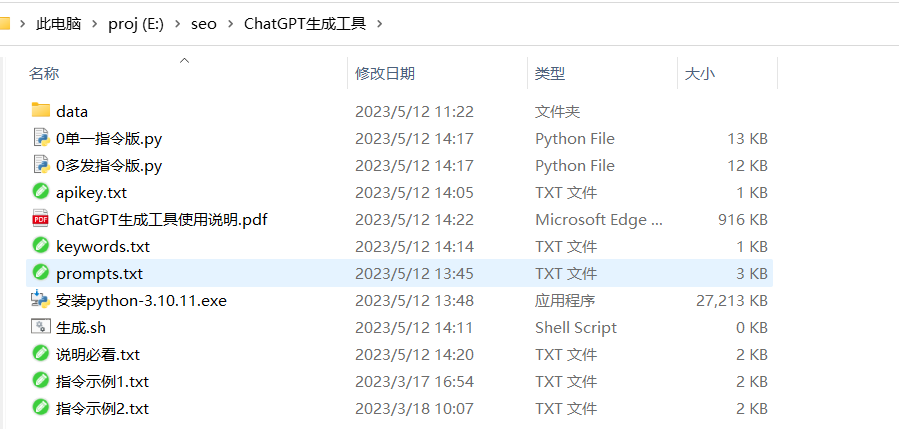Go to the seo folder in breadcrumb
The image size is (899, 429).
(x=204, y=24)
